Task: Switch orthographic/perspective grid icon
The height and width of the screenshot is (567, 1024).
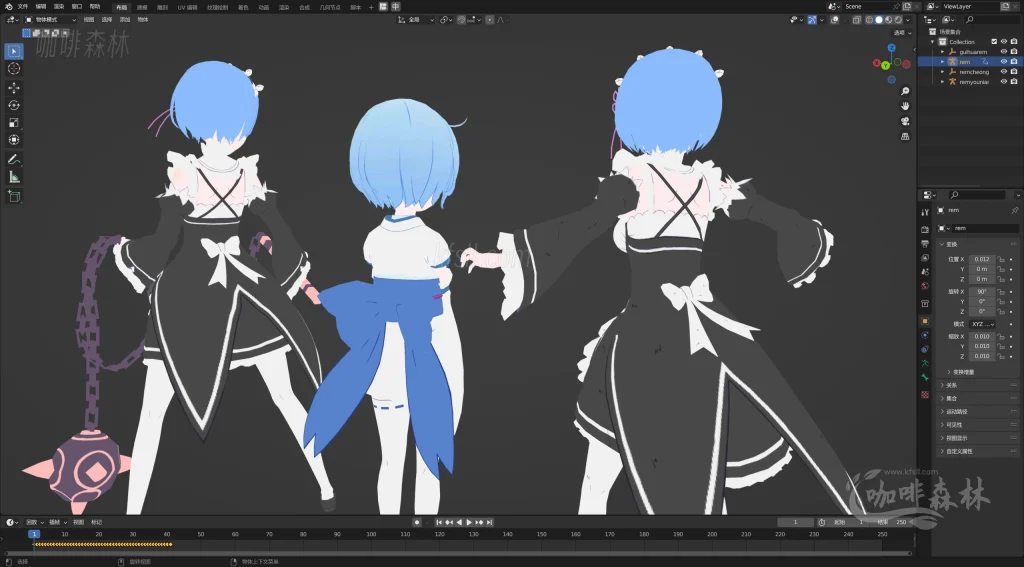Action: [x=905, y=136]
